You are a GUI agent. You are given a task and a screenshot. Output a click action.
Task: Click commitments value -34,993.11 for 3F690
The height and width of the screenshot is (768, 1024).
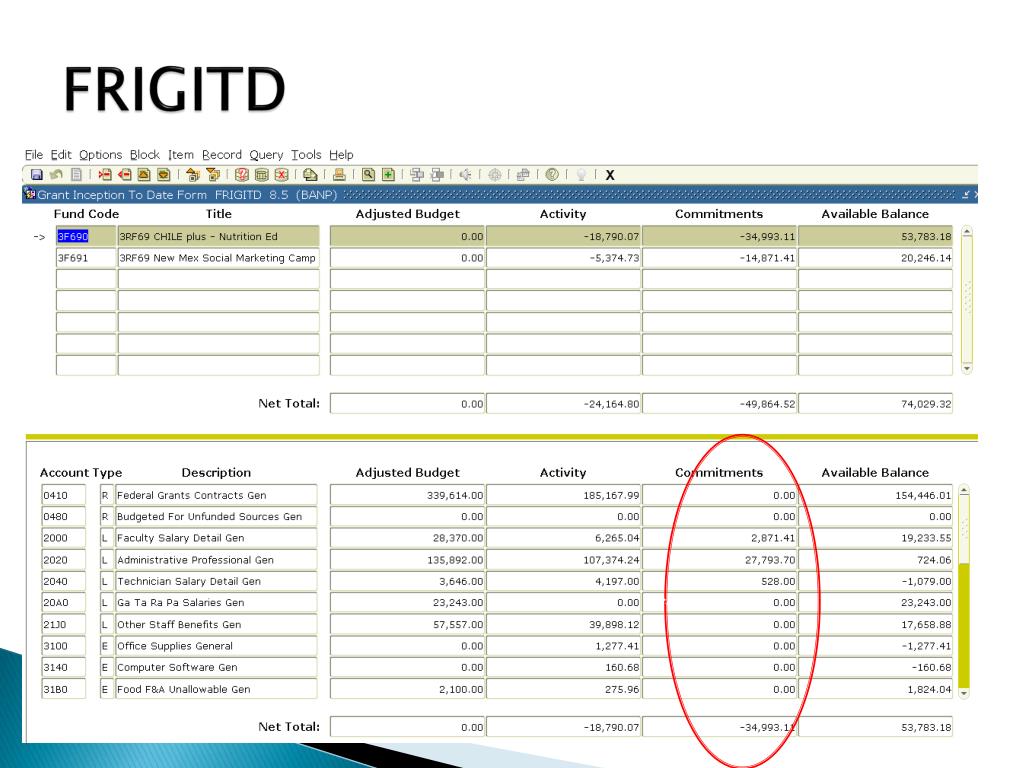point(719,236)
